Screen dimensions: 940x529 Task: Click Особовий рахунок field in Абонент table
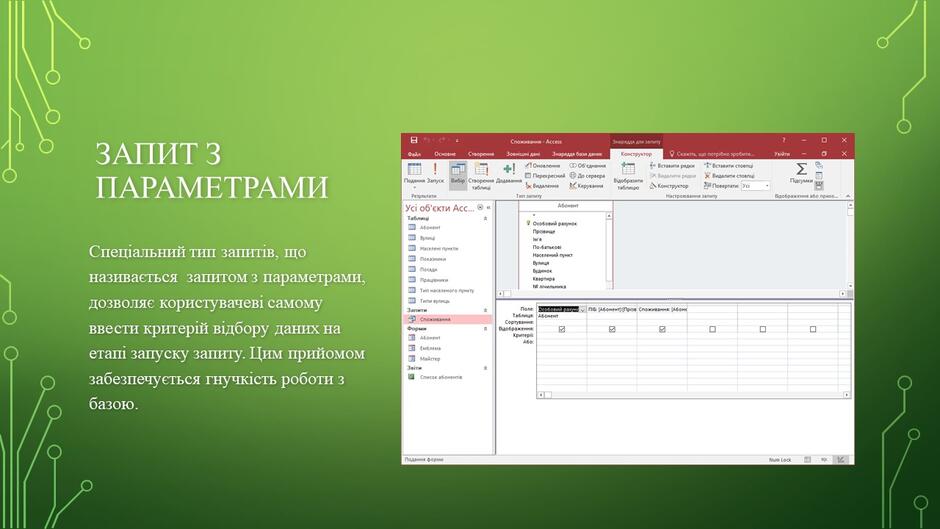point(555,223)
